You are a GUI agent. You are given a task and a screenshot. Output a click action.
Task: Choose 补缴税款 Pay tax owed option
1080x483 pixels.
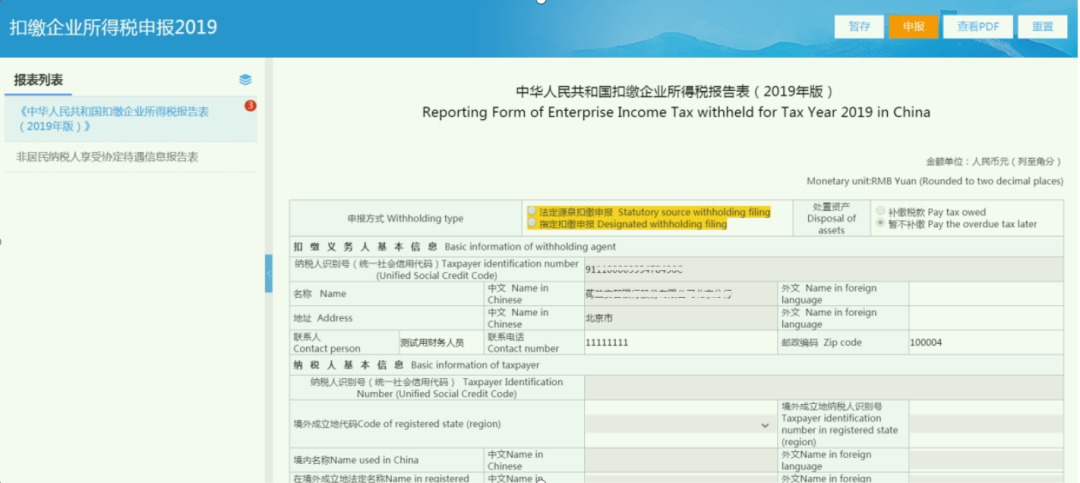coord(880,212)
